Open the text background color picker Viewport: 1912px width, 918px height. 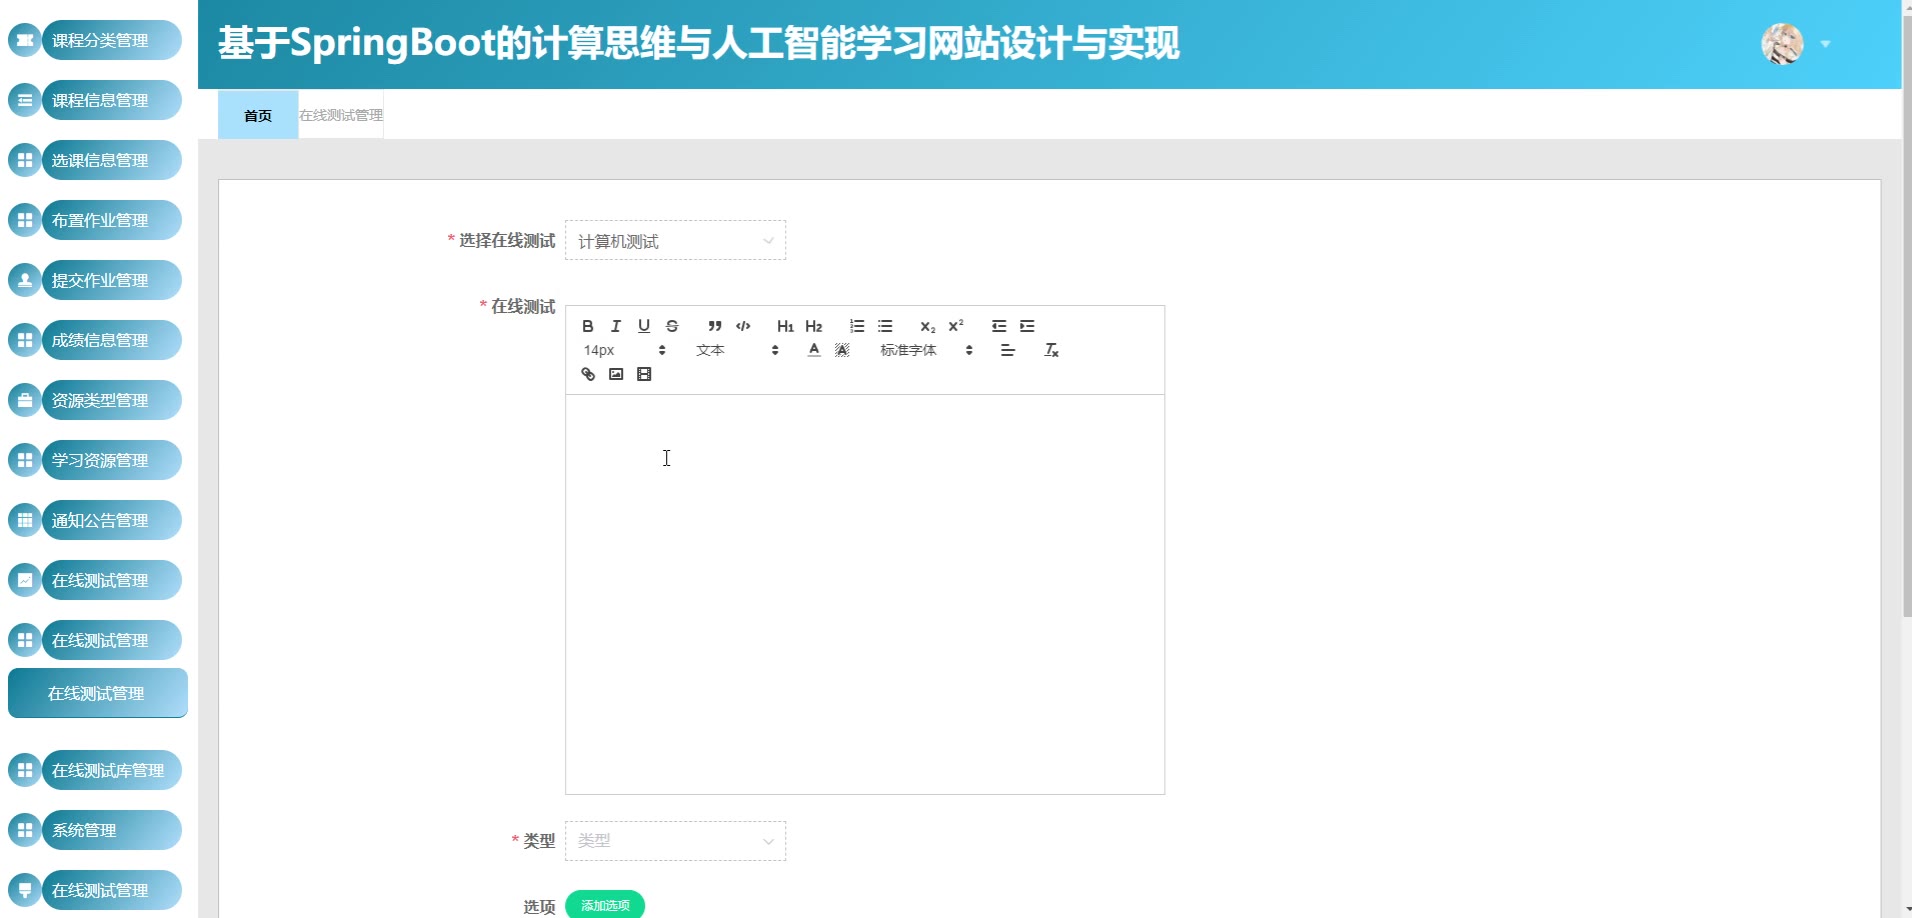pyautogui.click(x=842, y=350)
